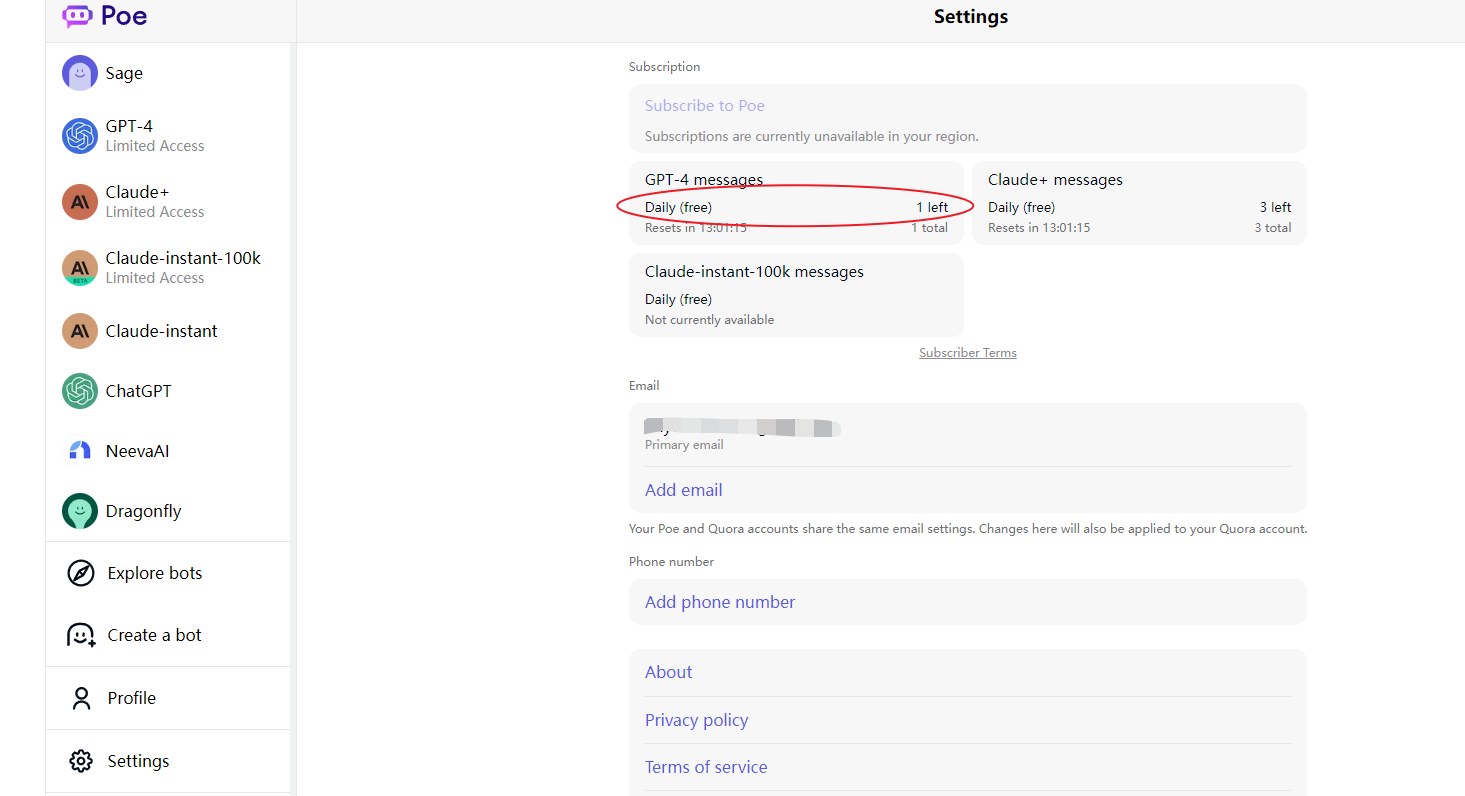This screenshot has height=796, width=1465.
Task: Click the Explore bots compass icon
Action: (81, 573)
